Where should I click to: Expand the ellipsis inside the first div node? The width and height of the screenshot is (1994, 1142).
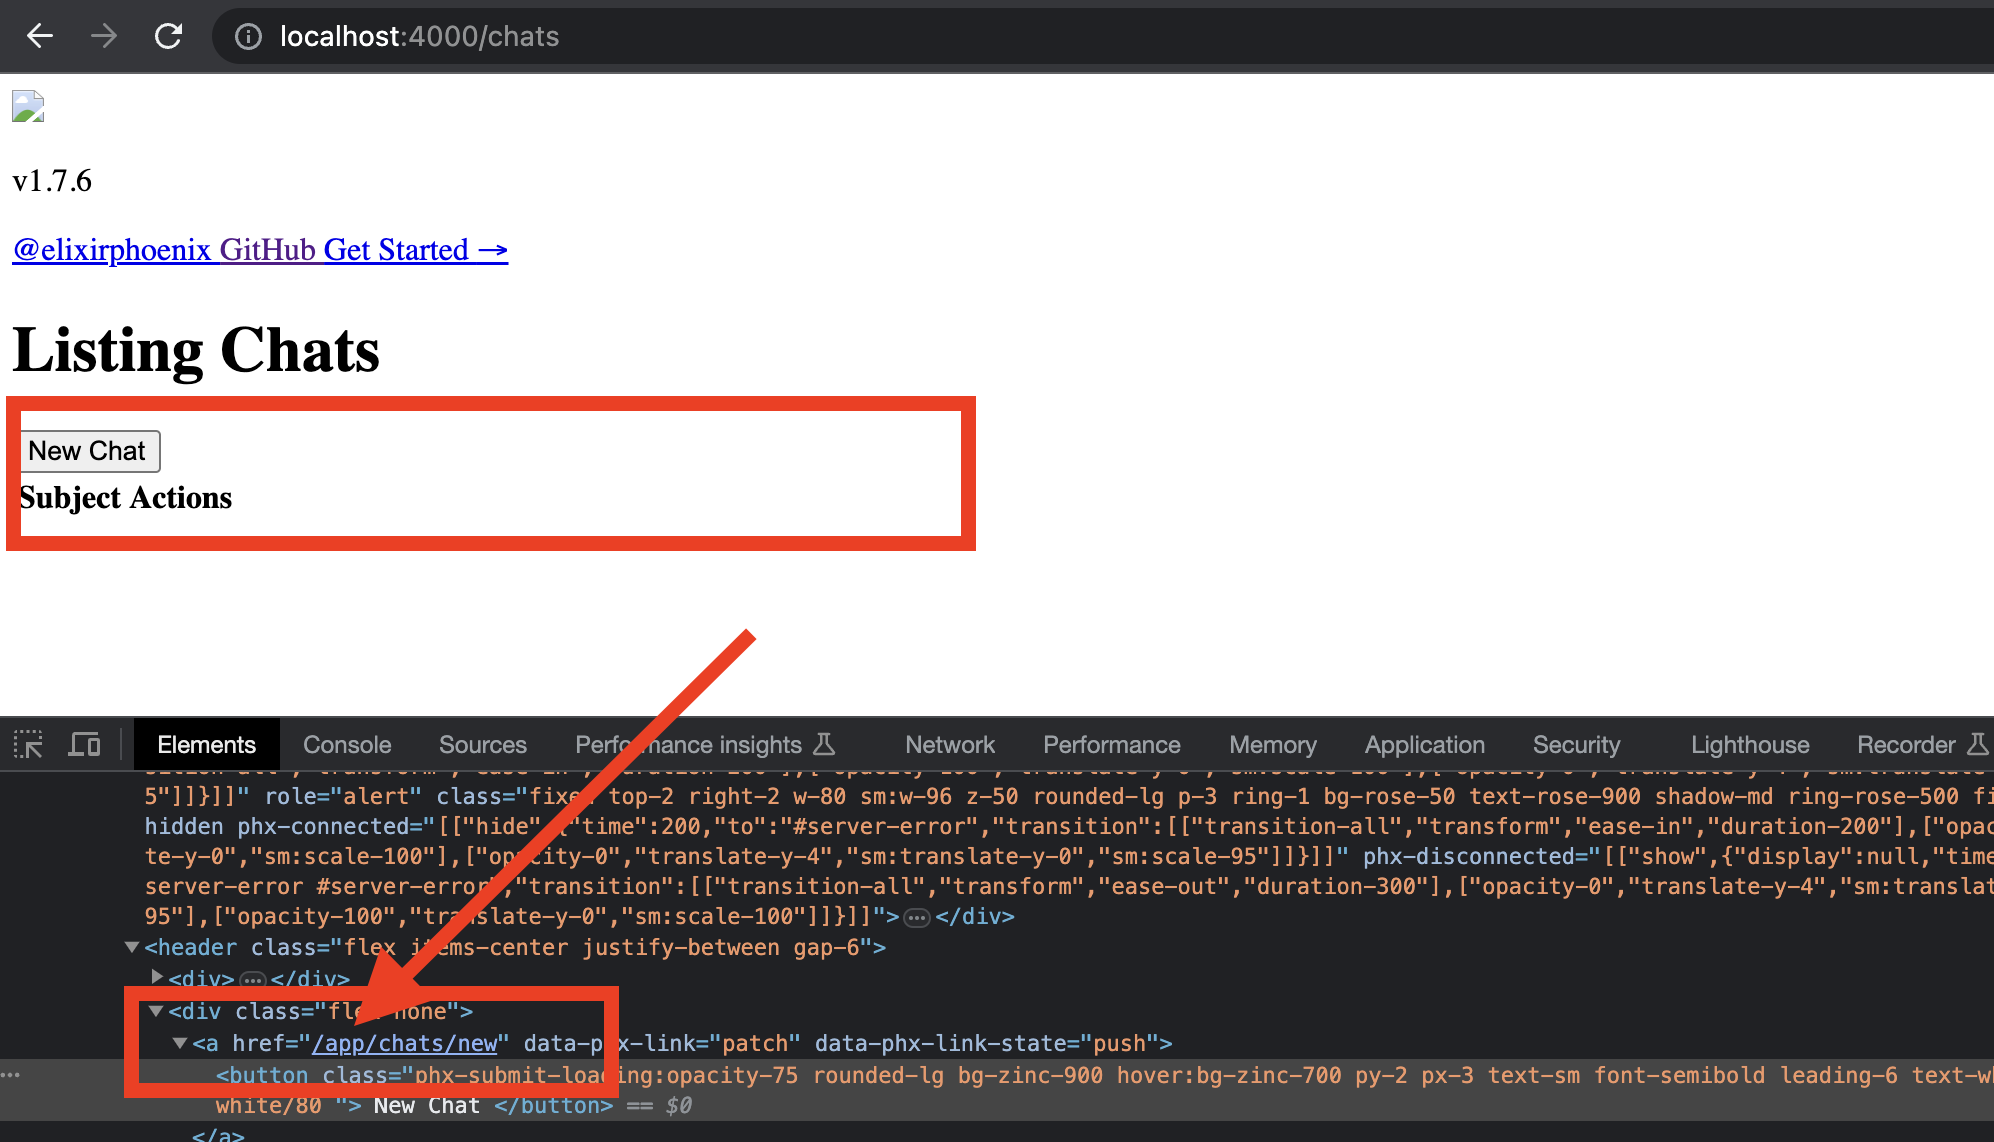click(x=253, y=979)
